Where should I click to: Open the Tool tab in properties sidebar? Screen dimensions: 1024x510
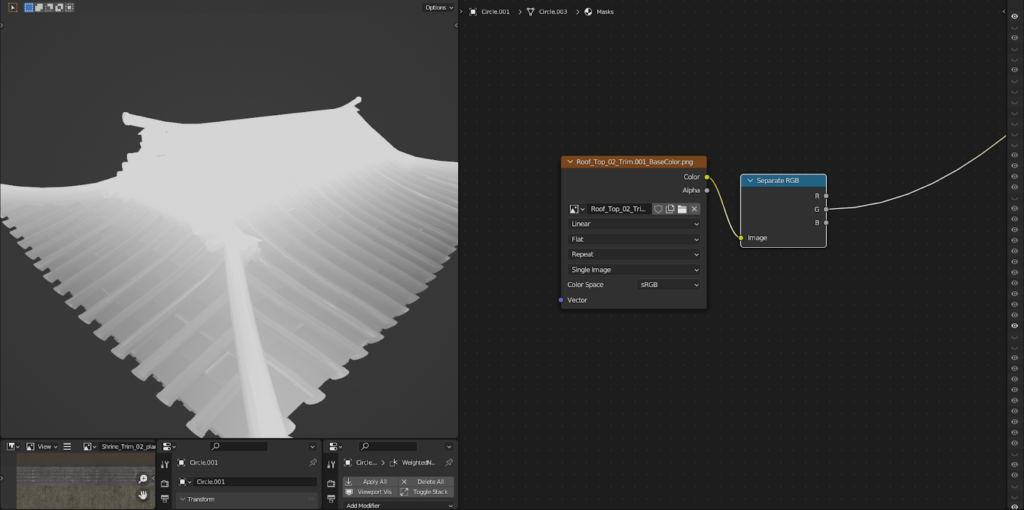click(x=165, y=464)
